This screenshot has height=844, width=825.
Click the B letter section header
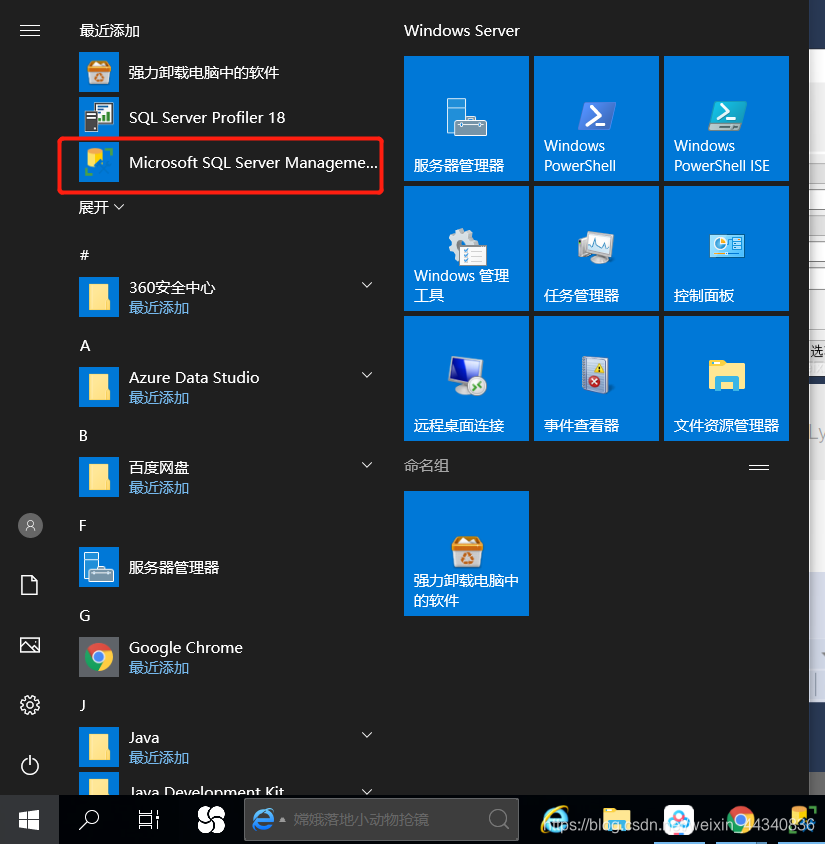tap(83, 435)
